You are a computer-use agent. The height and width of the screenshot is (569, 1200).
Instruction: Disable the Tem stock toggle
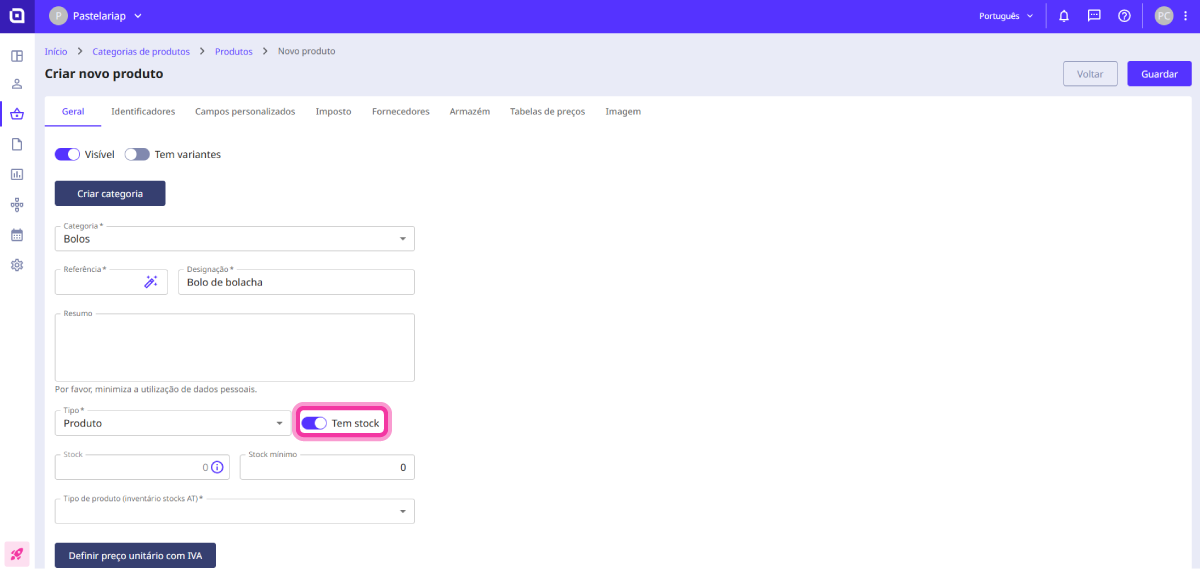(x=314, y=423)
